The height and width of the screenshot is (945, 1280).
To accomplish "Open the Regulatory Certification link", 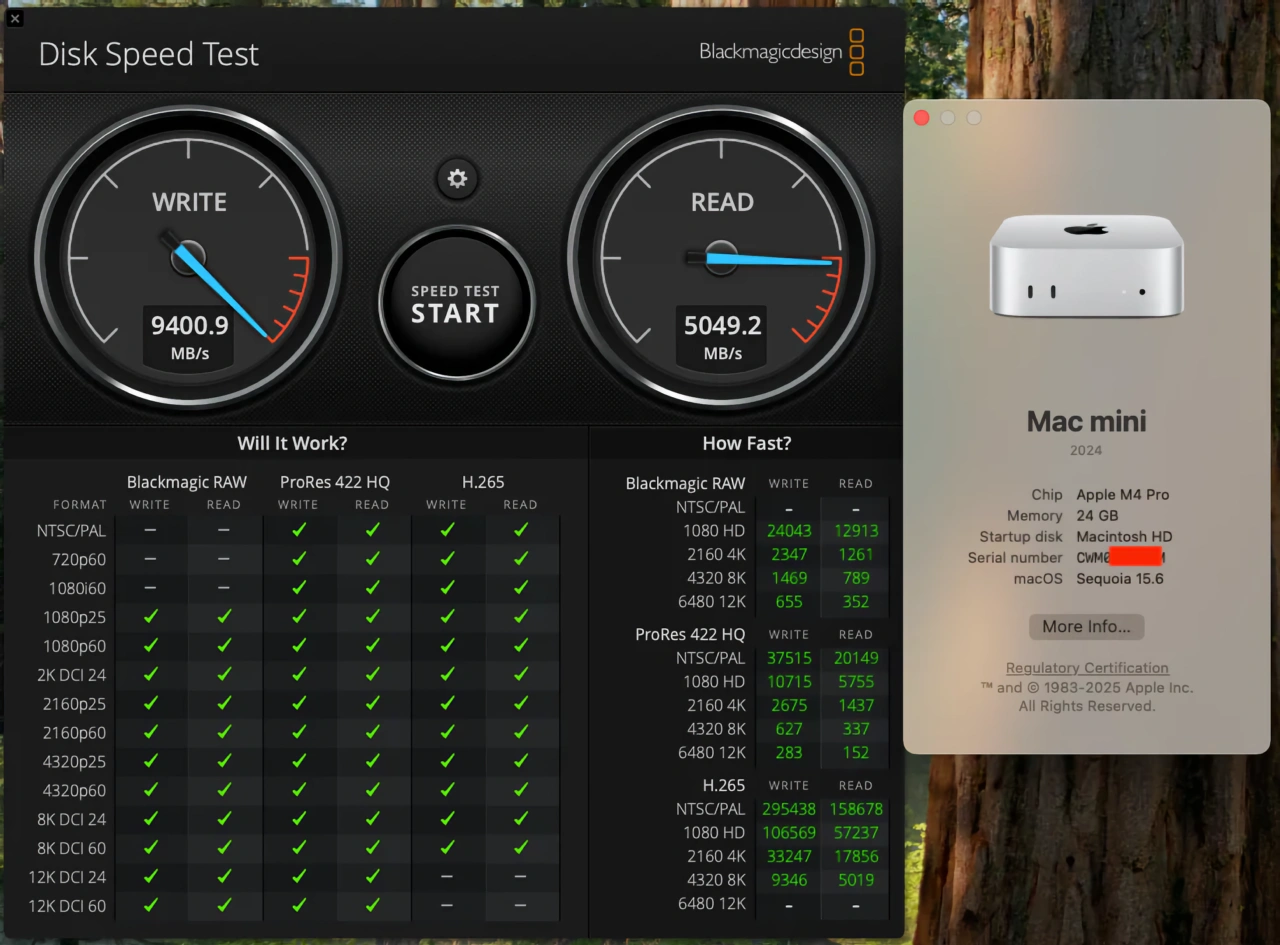I will tap(1086, 667).
